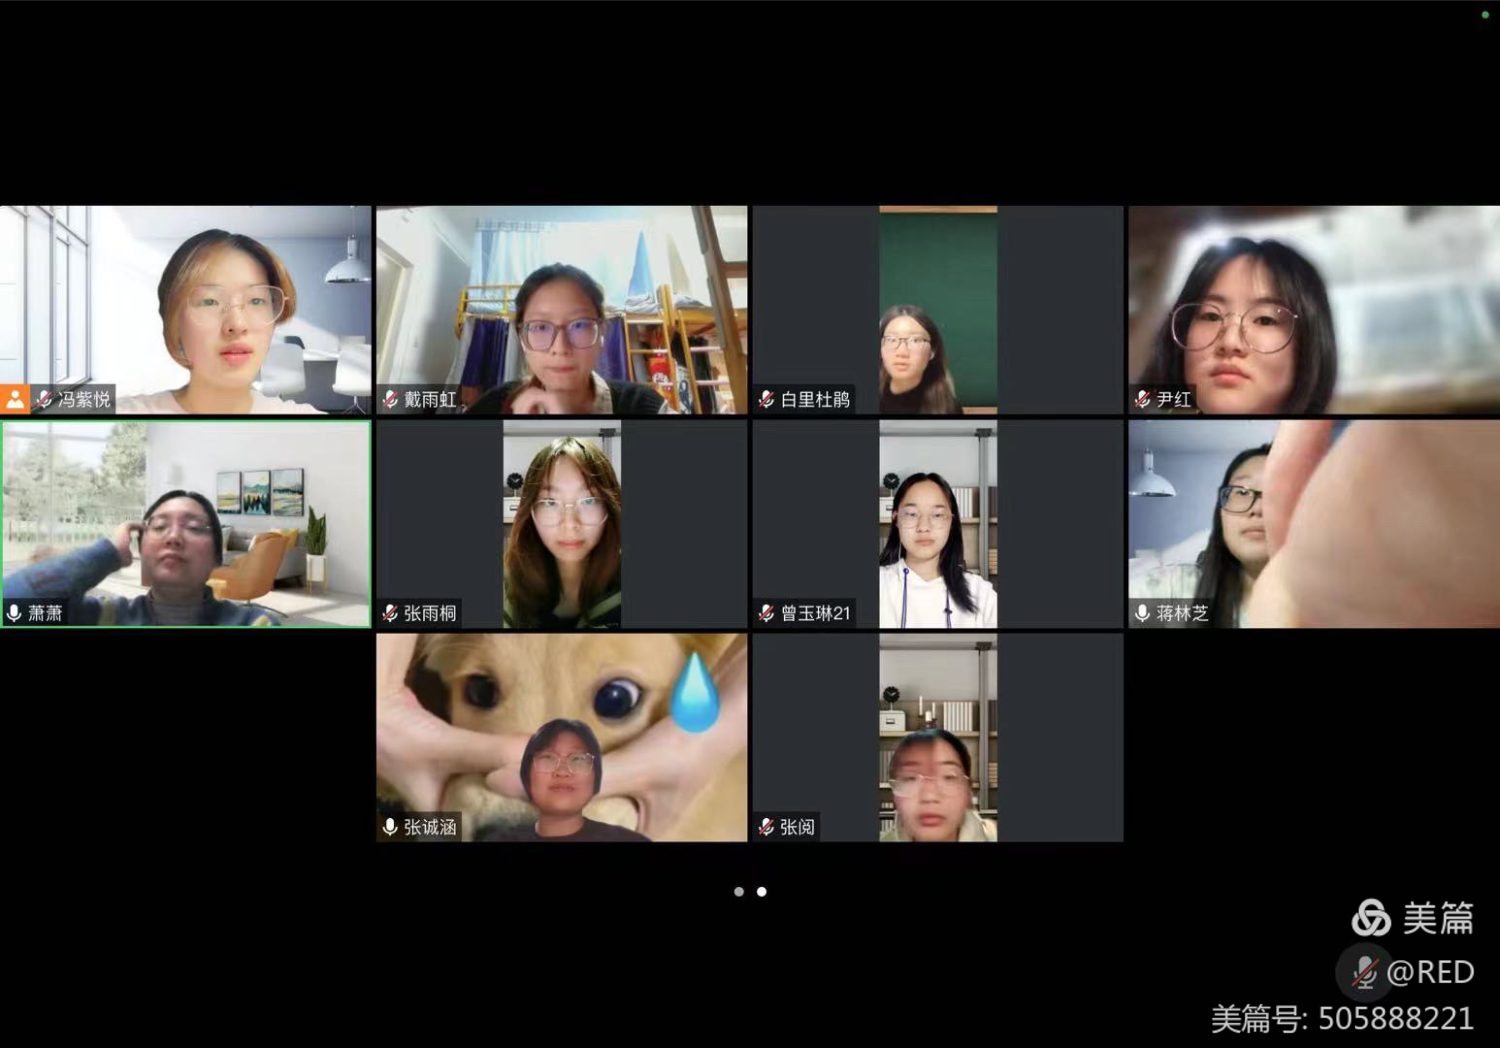Screen dimensions: 1500x1048
Task: Click the microphone icon next to 蒋林芝
Action: tap(1143, 613)
